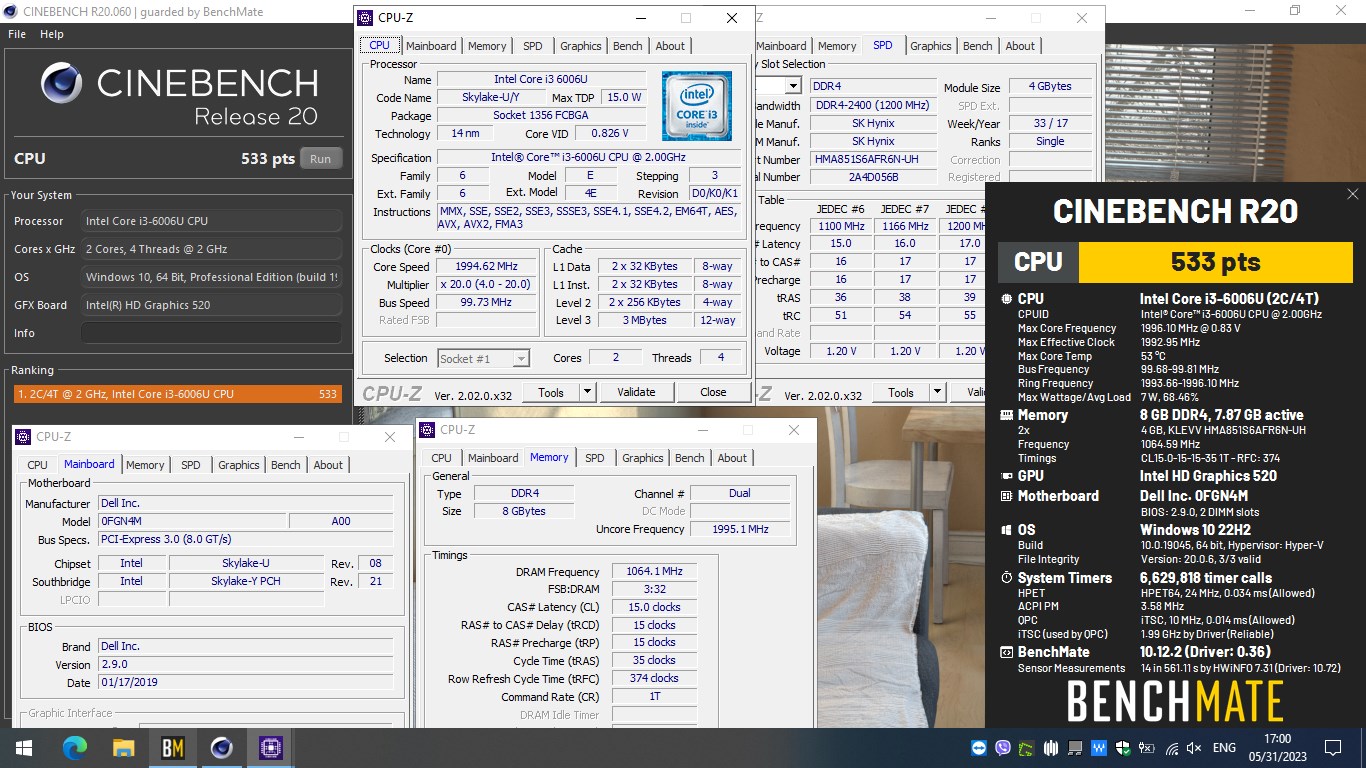Click the green tray icon next to Viber
The height and width of the screenshot is (768, 1366).
[1027, 748]
